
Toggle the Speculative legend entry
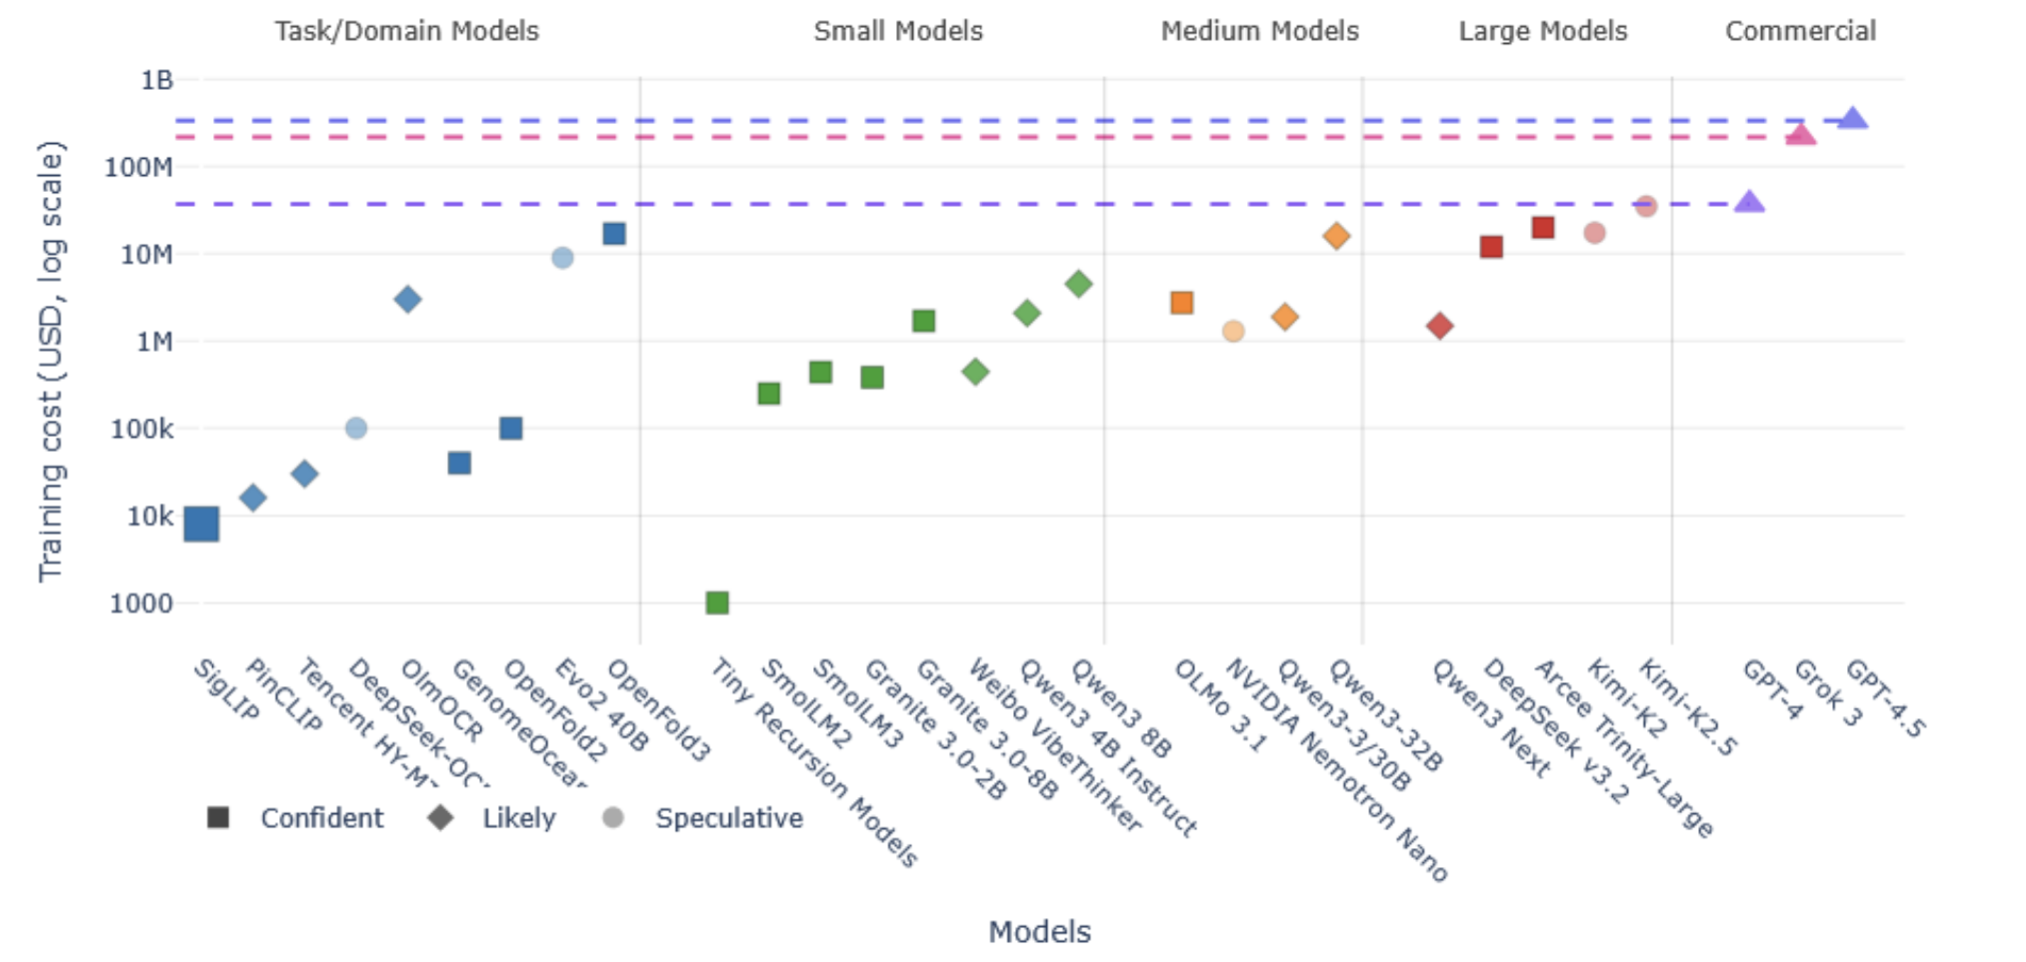[703, 818]
